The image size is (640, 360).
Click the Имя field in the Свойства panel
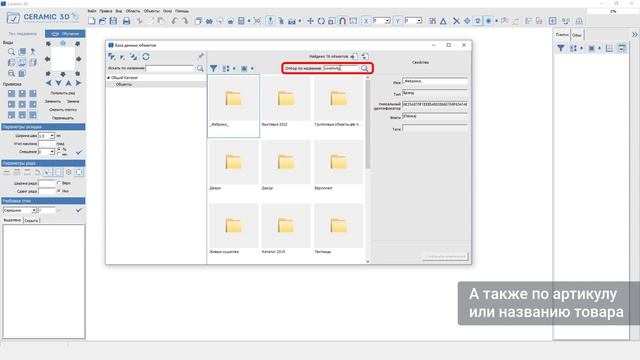(x=435, y=82)
